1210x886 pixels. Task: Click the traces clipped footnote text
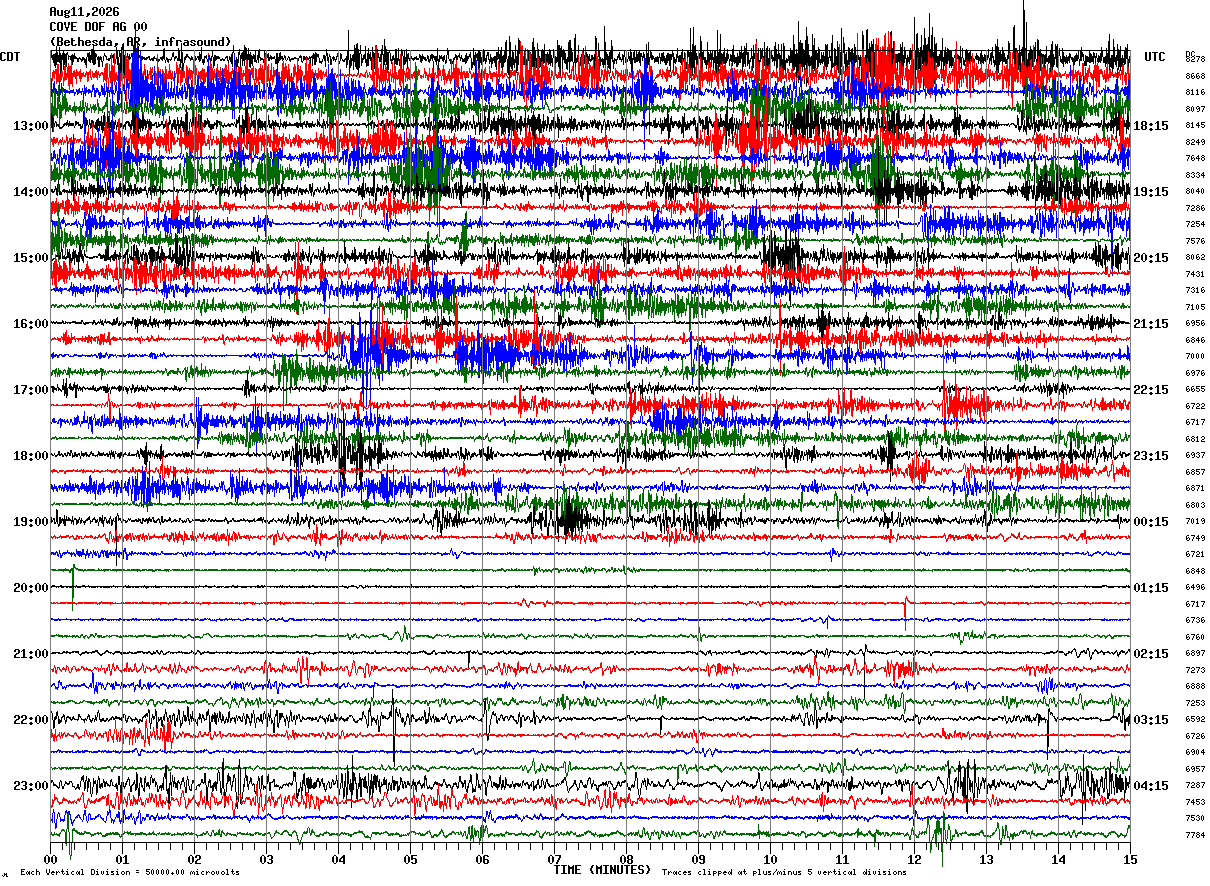[784, 873]
